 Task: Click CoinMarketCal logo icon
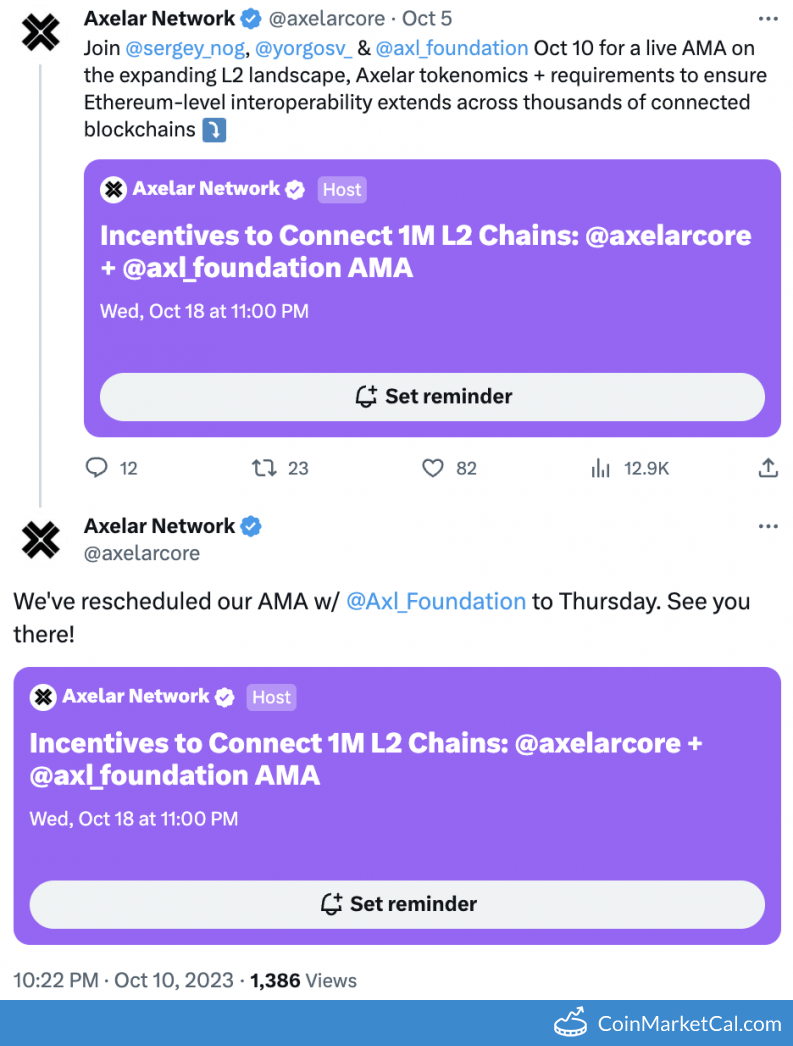570,1023
